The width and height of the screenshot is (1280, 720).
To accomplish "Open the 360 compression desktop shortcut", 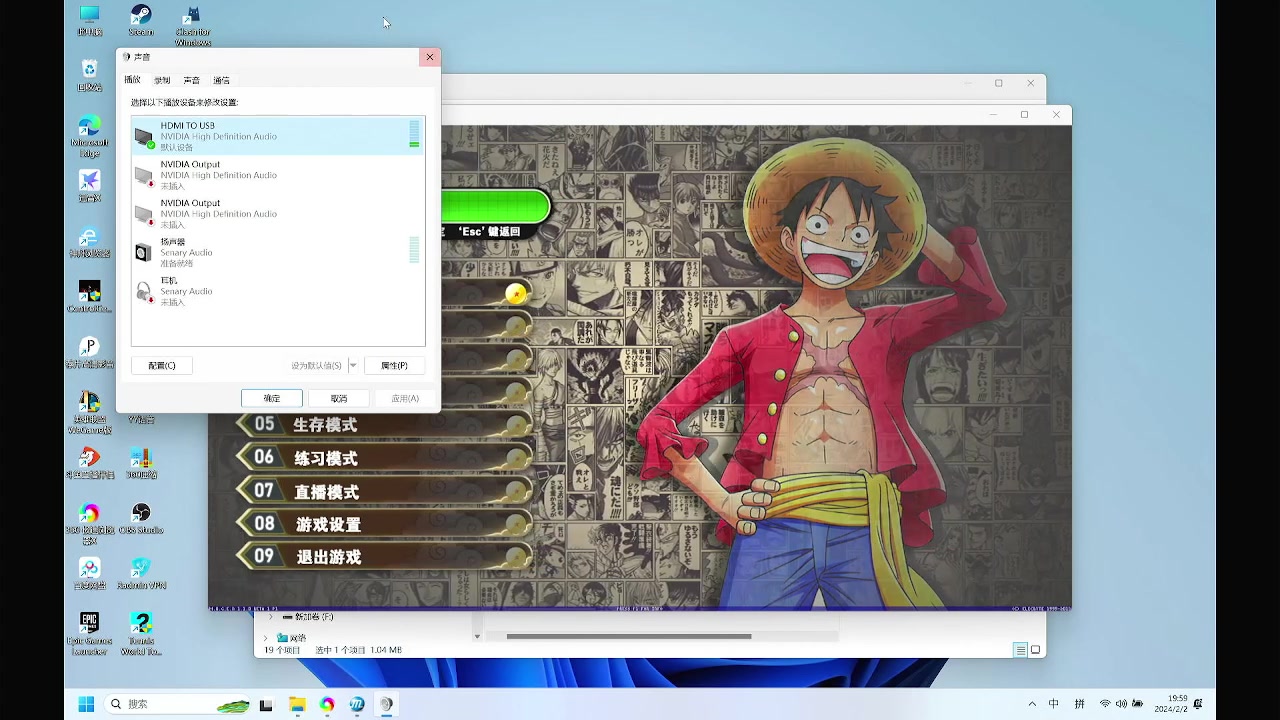I will pos(141,462).
